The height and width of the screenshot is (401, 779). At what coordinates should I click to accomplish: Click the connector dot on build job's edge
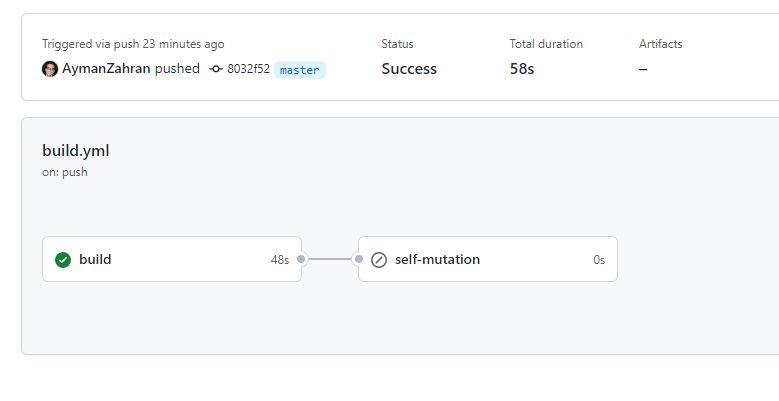coord(301,260)
